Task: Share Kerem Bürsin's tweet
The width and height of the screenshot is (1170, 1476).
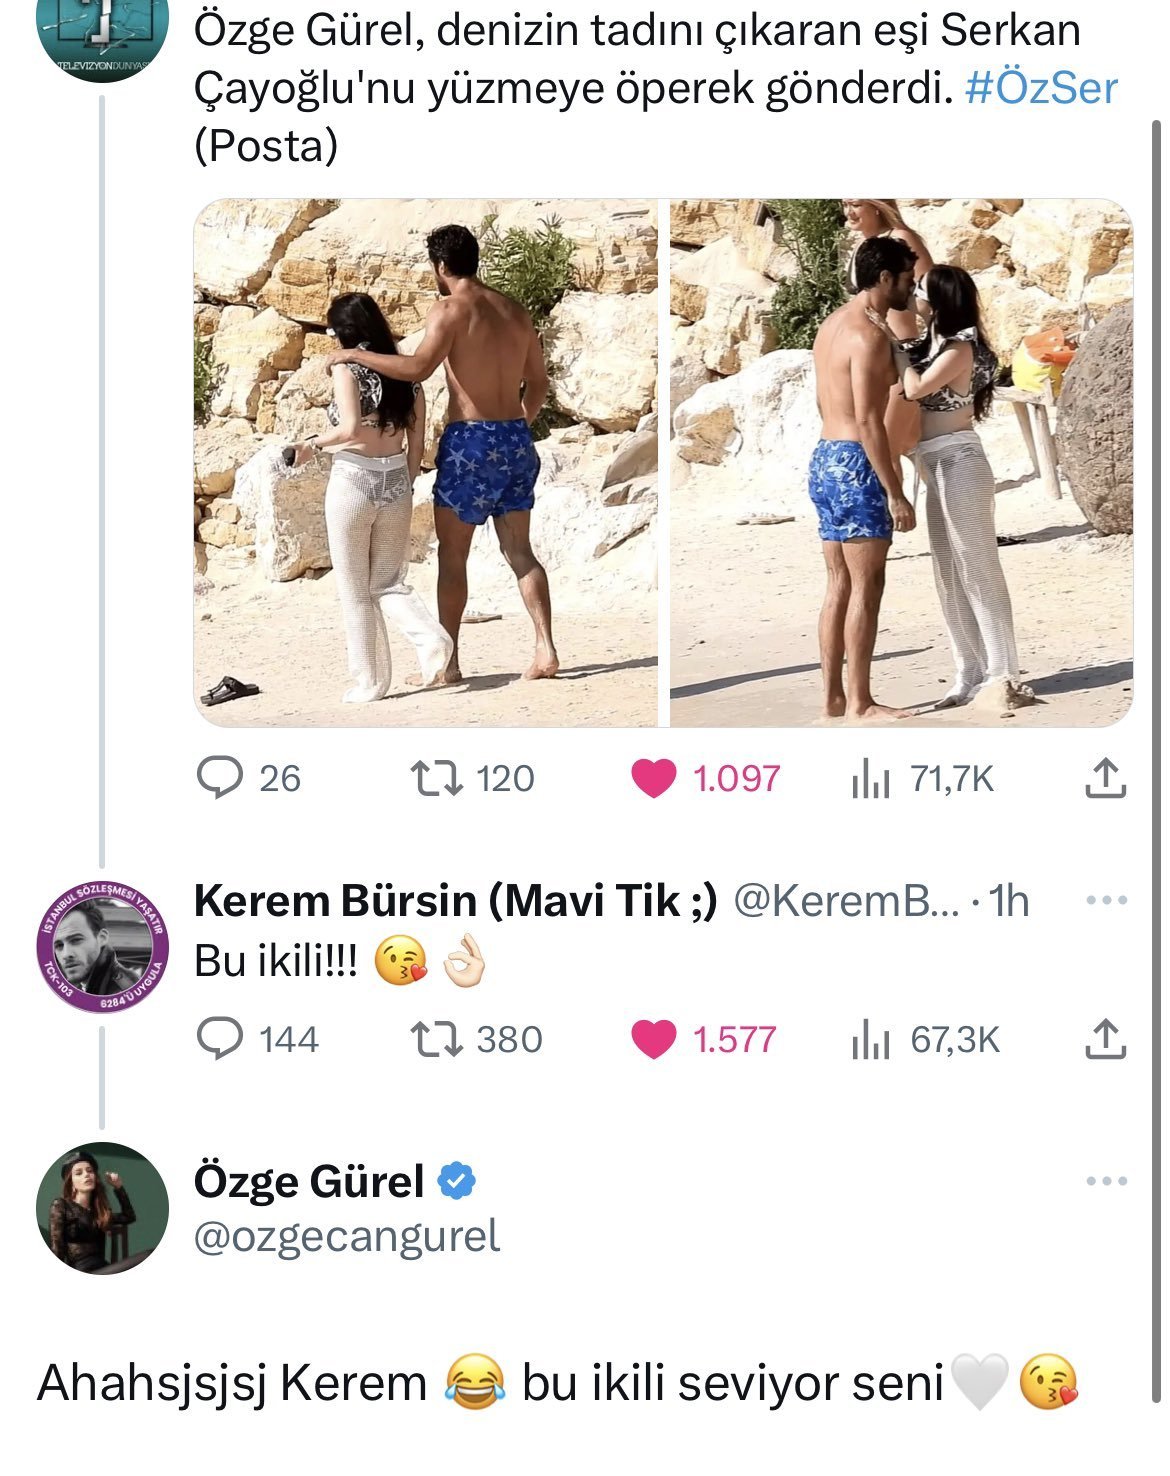Action: pos(1105,1039)
